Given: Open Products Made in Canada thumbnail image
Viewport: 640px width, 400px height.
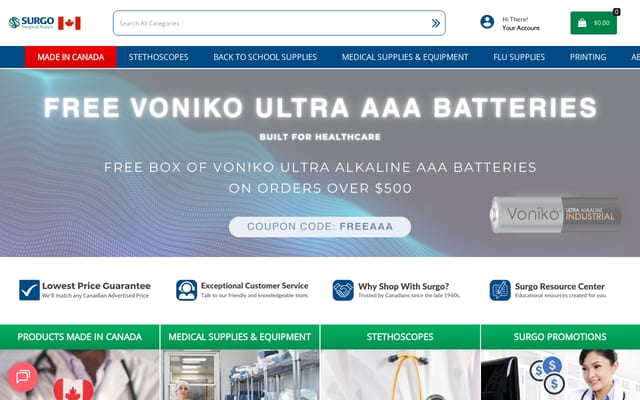Looking at the screenshot, I should pyautogui.click(x=80, y=375).
